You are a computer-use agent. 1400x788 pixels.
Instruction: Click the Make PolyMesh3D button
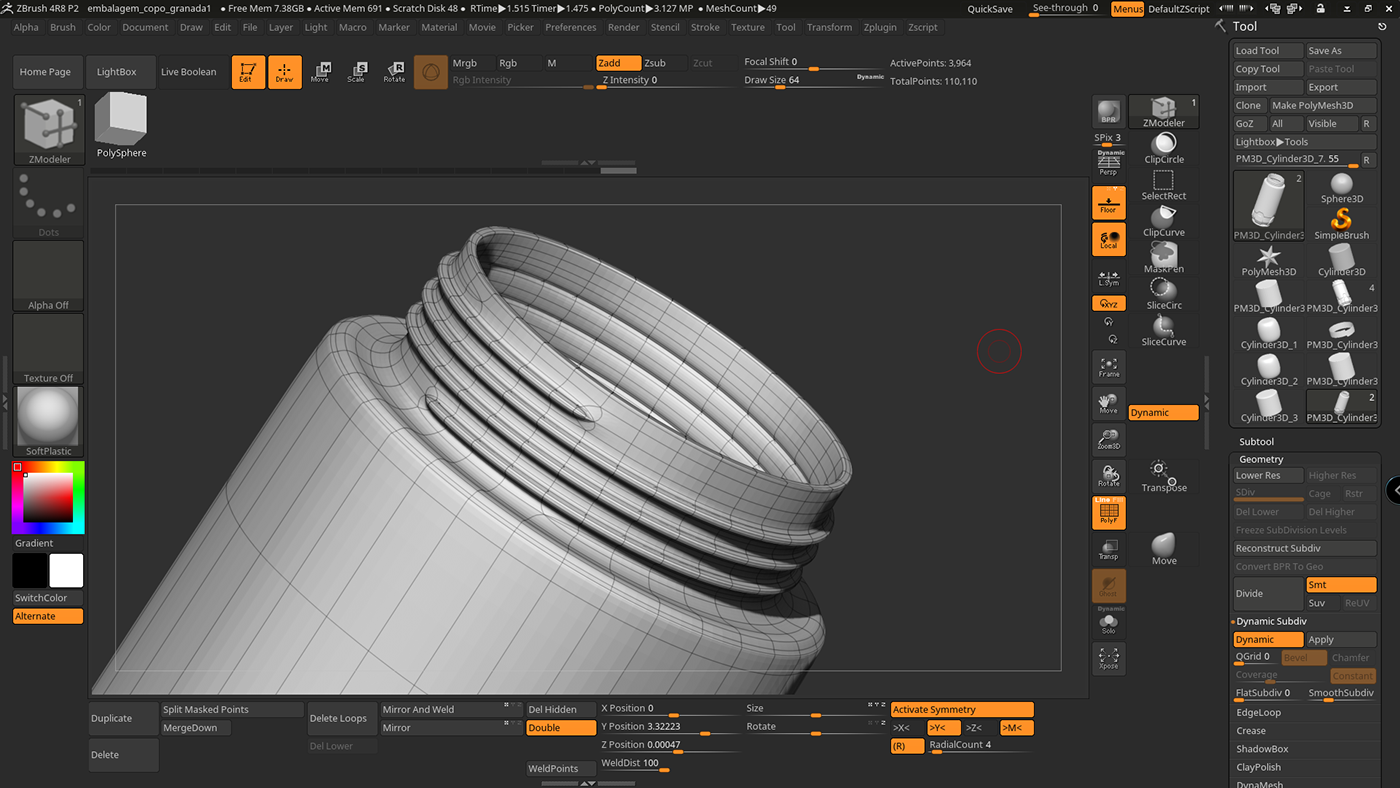coord(1312,105)
